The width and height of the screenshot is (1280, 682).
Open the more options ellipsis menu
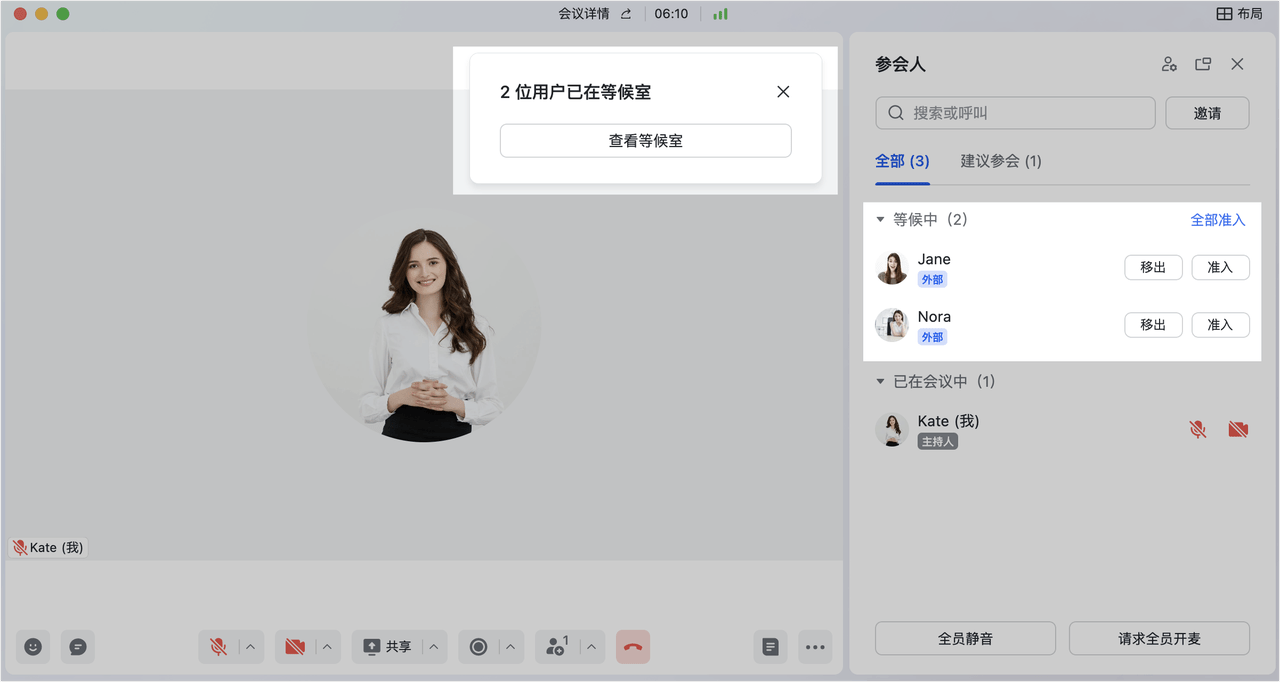(x=815, y=647)
